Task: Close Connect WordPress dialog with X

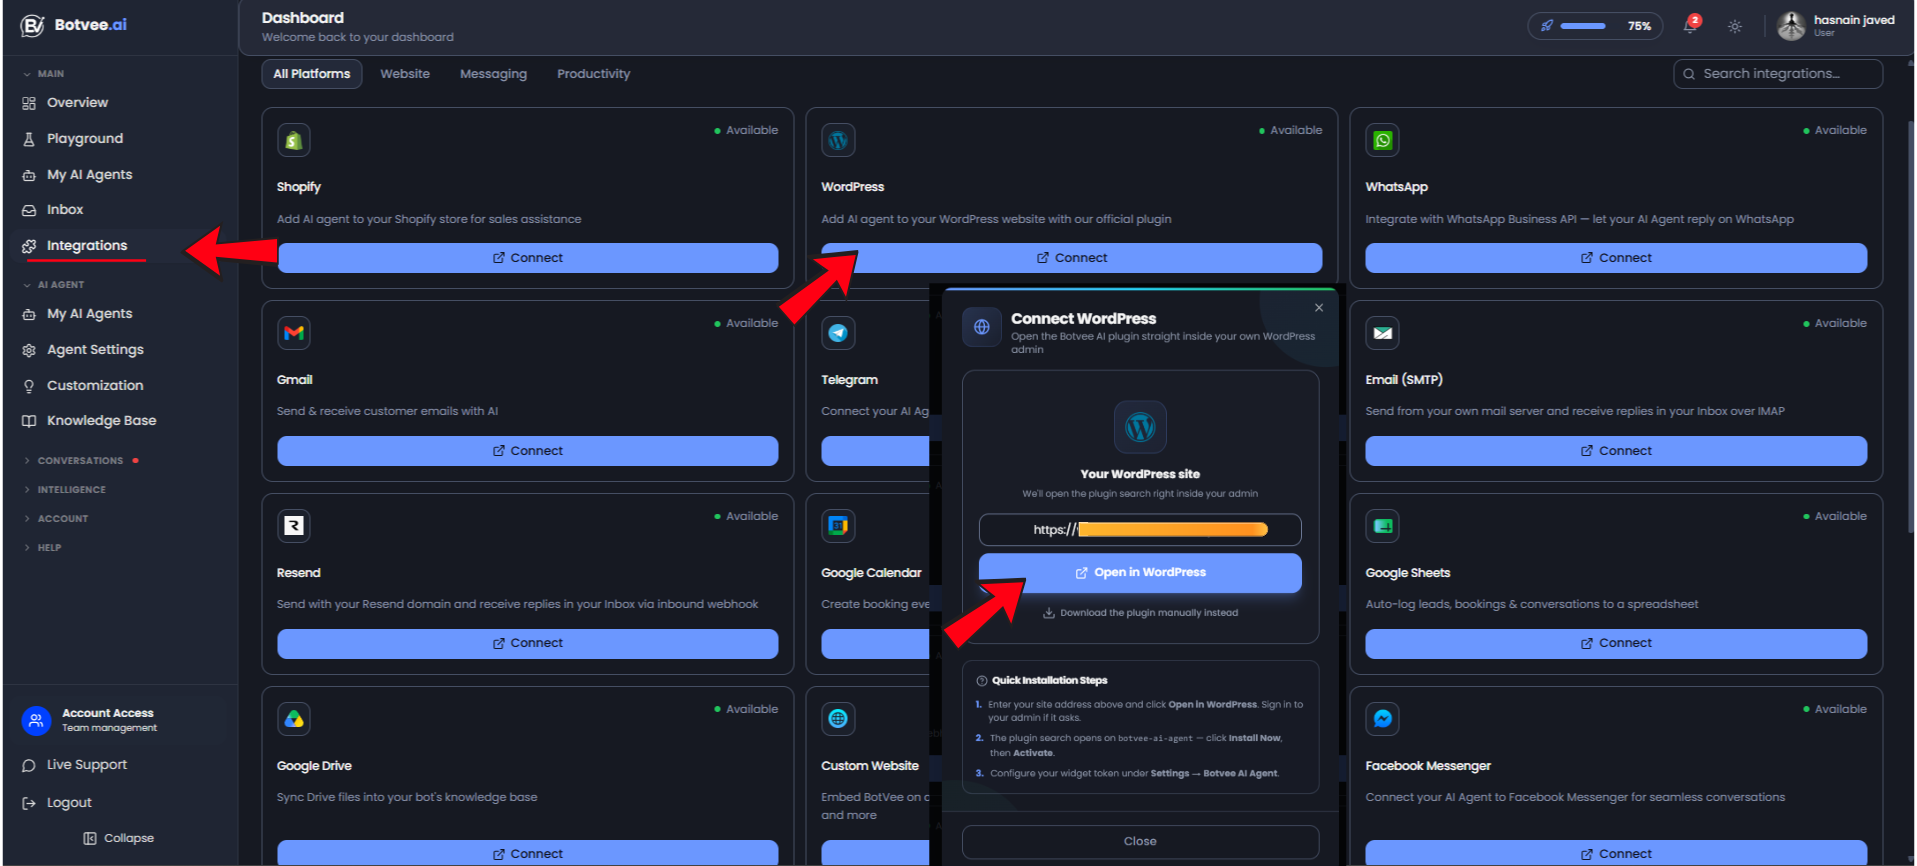Action: (1319, 308)
